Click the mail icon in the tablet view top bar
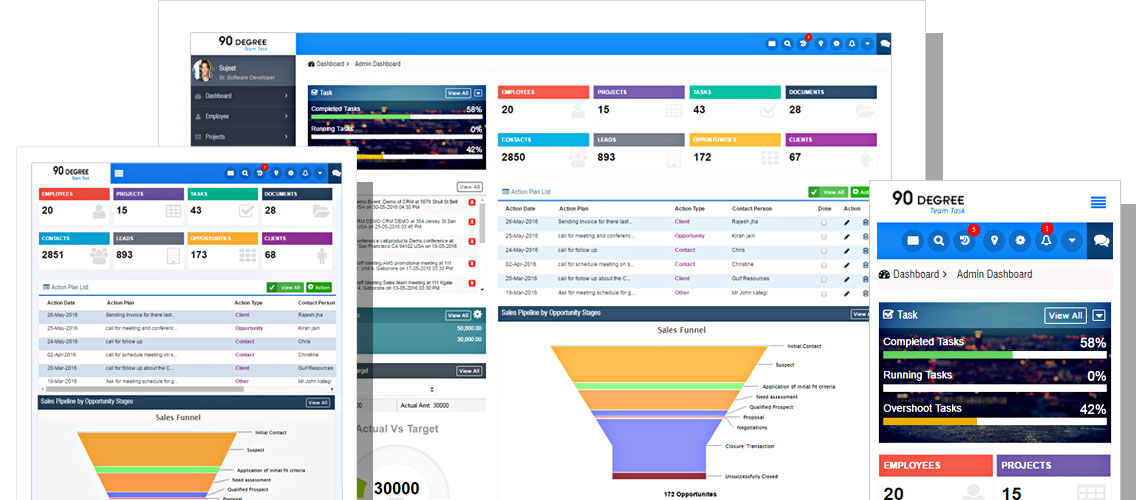 [x=230, y=173]
